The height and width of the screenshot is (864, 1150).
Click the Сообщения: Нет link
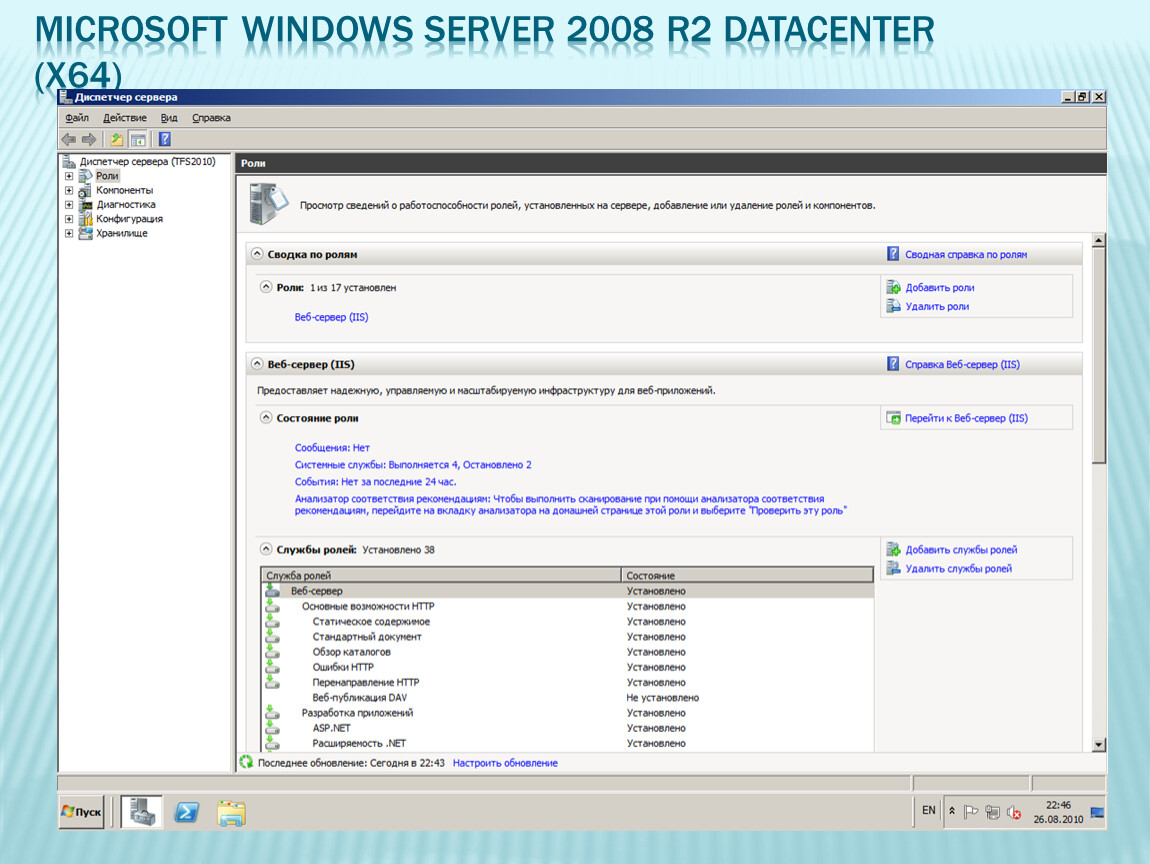(x=332, y=447)
